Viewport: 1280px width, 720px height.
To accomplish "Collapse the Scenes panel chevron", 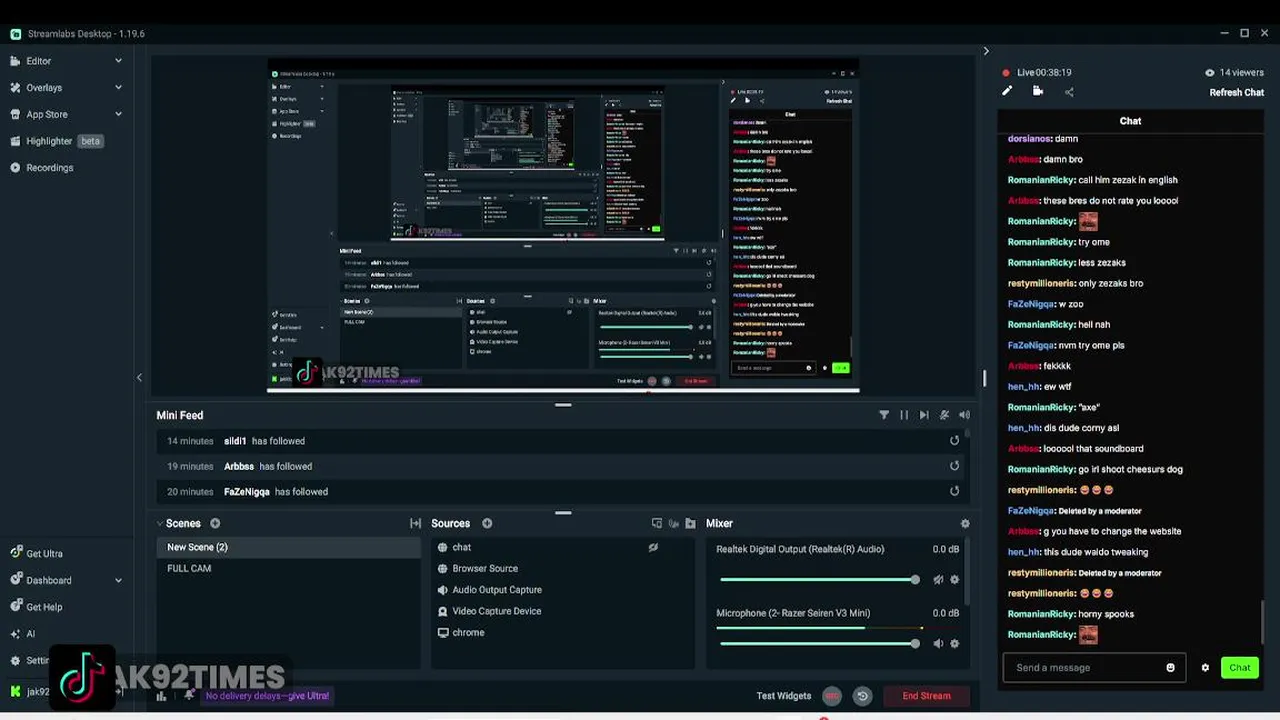I will tap(159, 523).
